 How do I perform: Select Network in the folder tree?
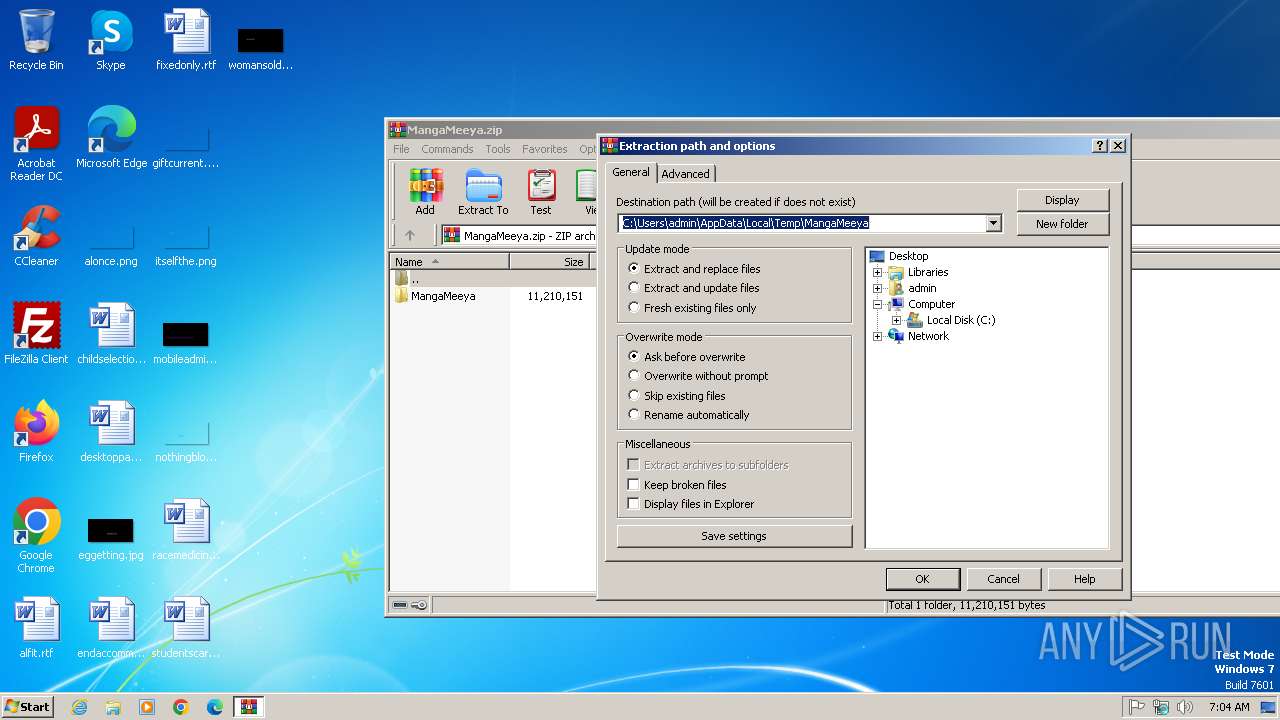(x=919, y=336)
